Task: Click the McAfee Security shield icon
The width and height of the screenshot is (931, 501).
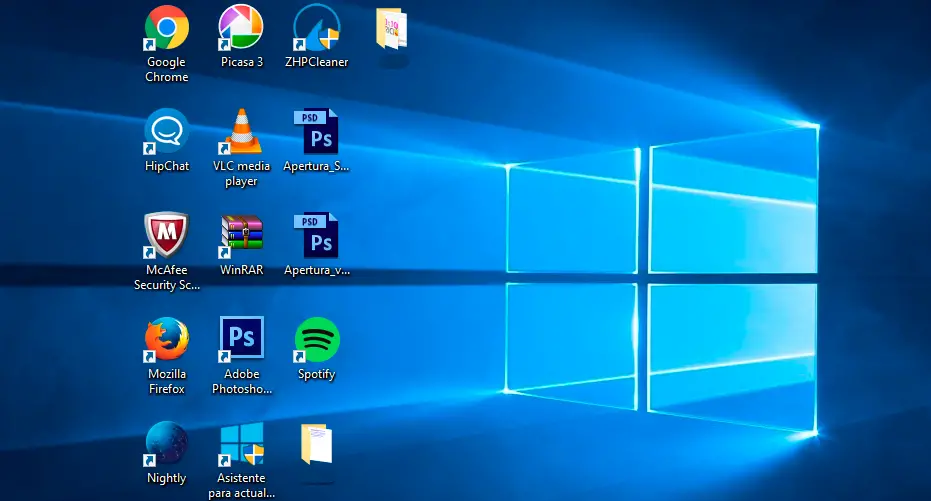Action: [167, 235]
